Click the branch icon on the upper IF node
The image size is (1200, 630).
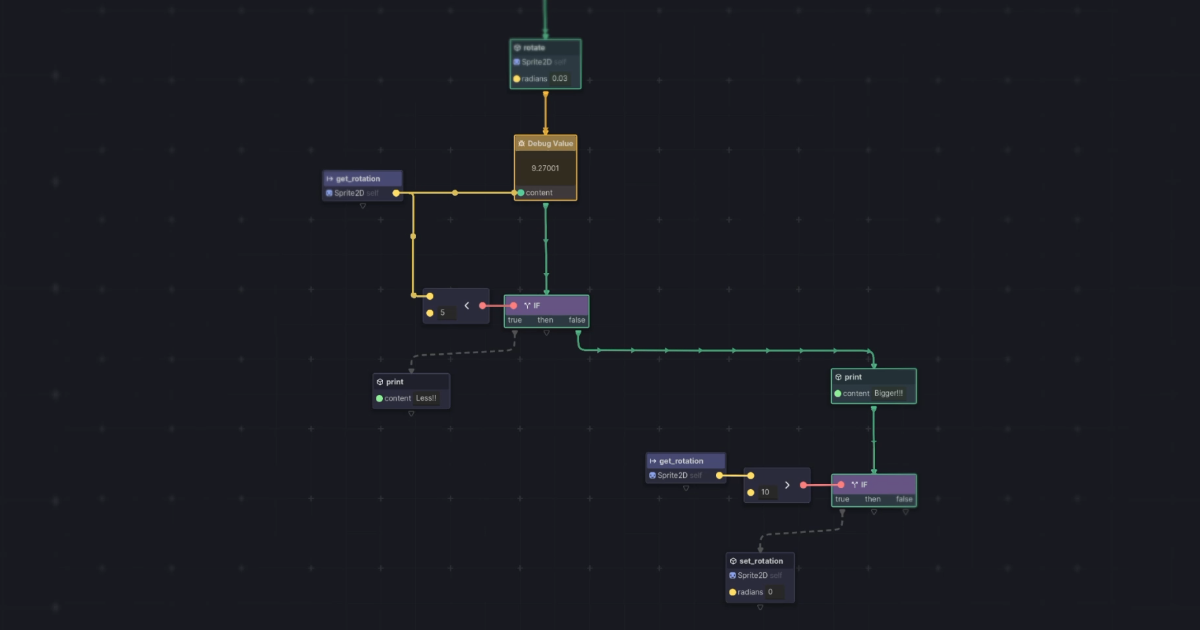(x=526, y=306)
